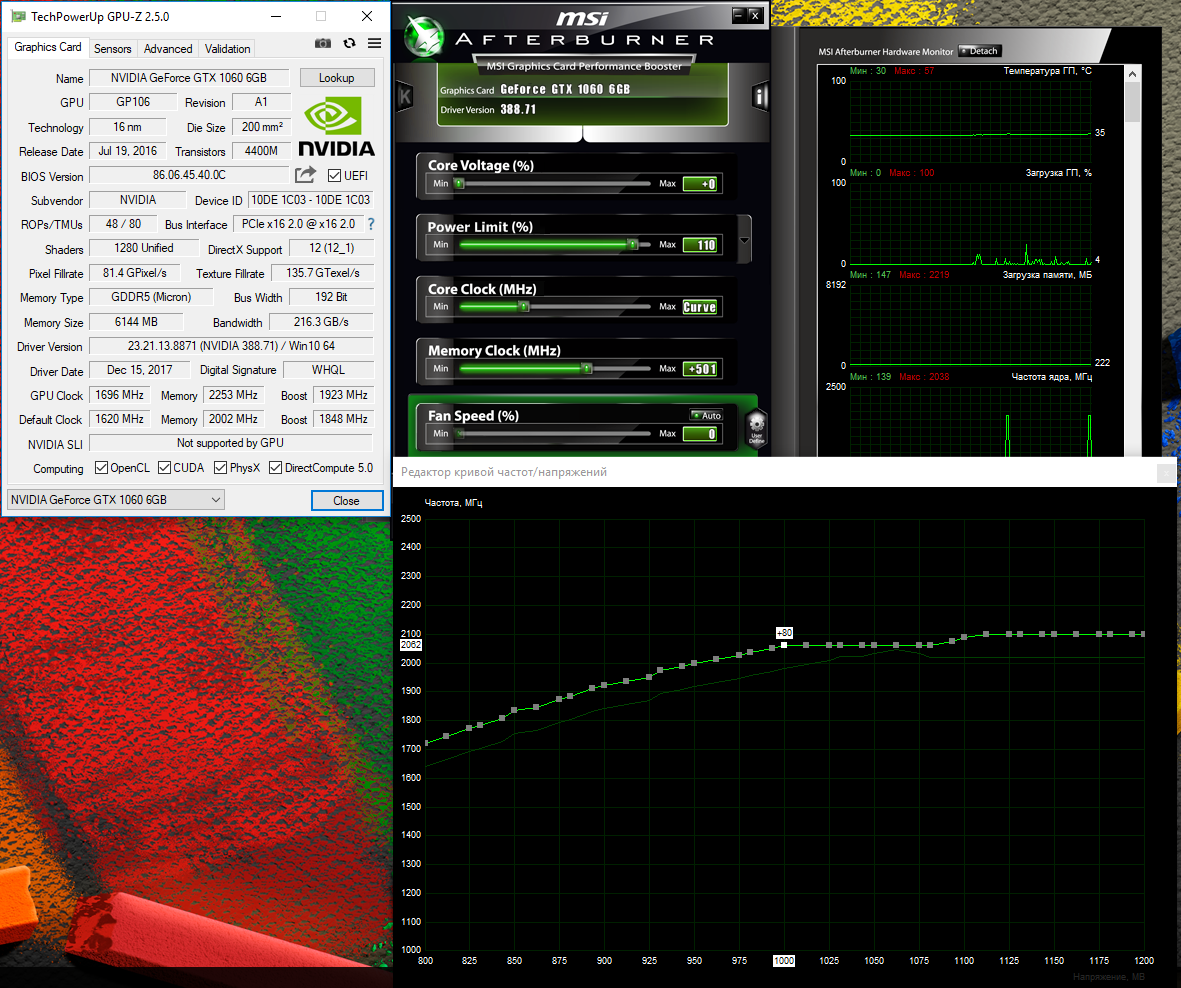
Task: Click the Detach button on Hardware Monitor
Action: point(978,51)
